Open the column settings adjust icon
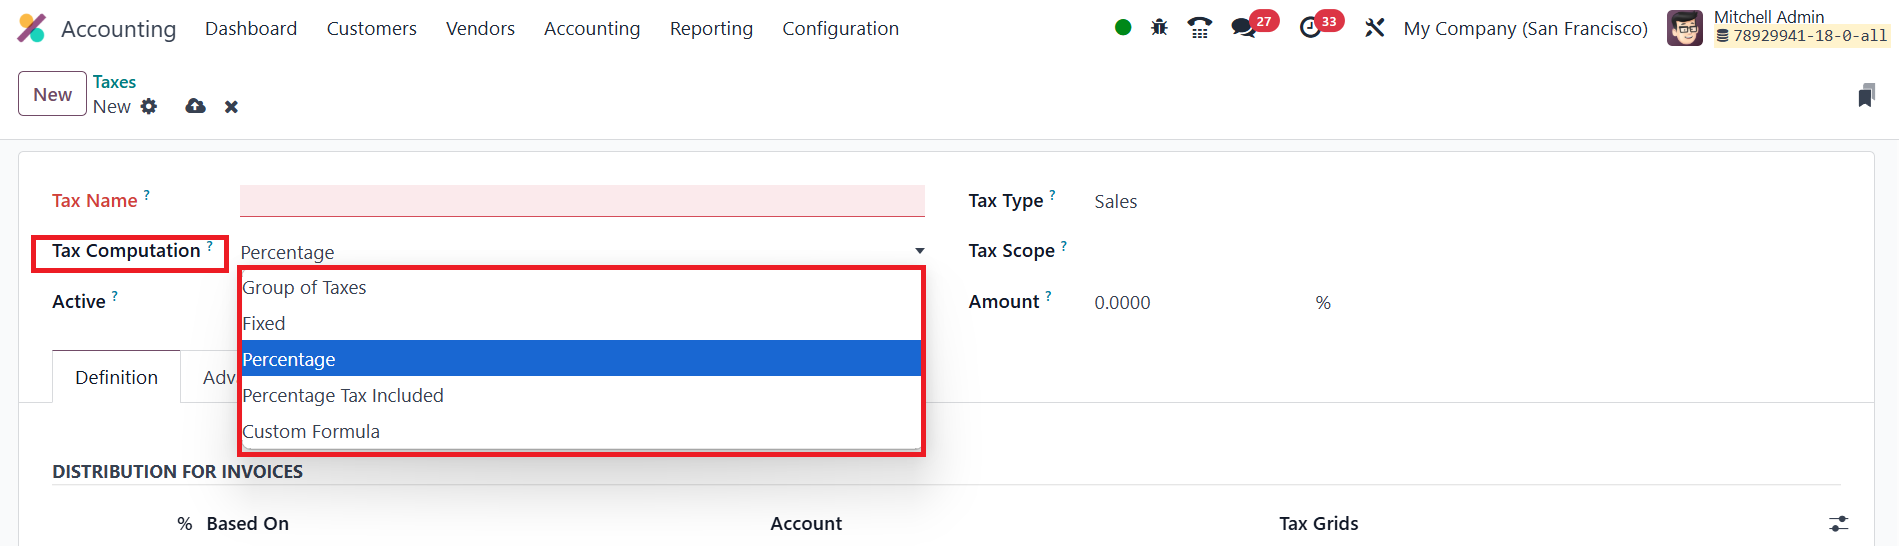The image size is (1899, 546). click(1839, 523)
